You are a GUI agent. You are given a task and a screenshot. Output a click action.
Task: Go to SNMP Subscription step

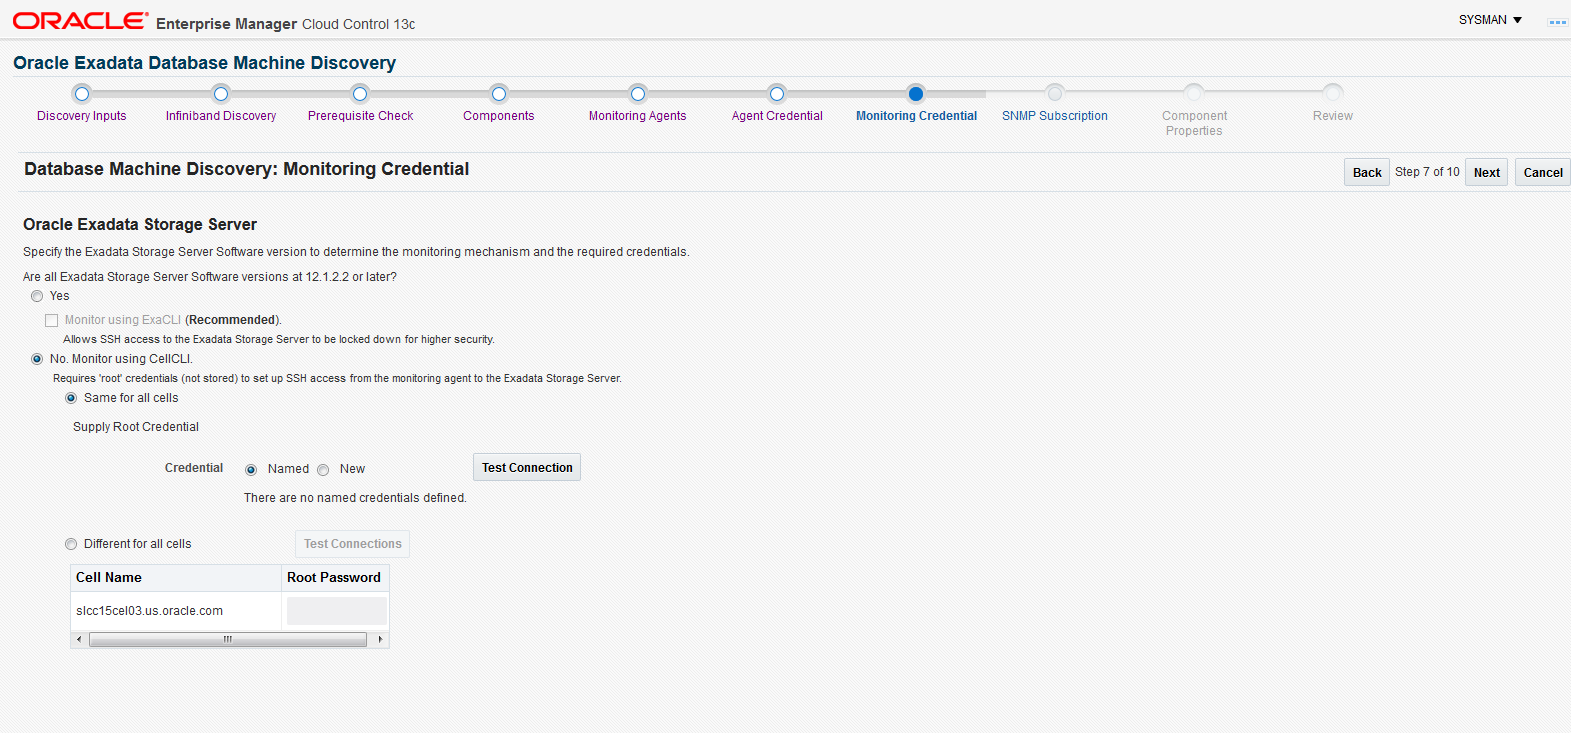pos(1055,116)
